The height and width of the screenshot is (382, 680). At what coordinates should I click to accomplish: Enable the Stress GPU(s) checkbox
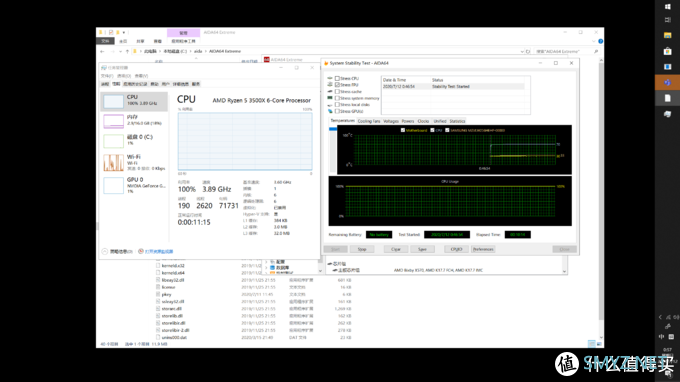pyautogui.click(x=337, y=111)
